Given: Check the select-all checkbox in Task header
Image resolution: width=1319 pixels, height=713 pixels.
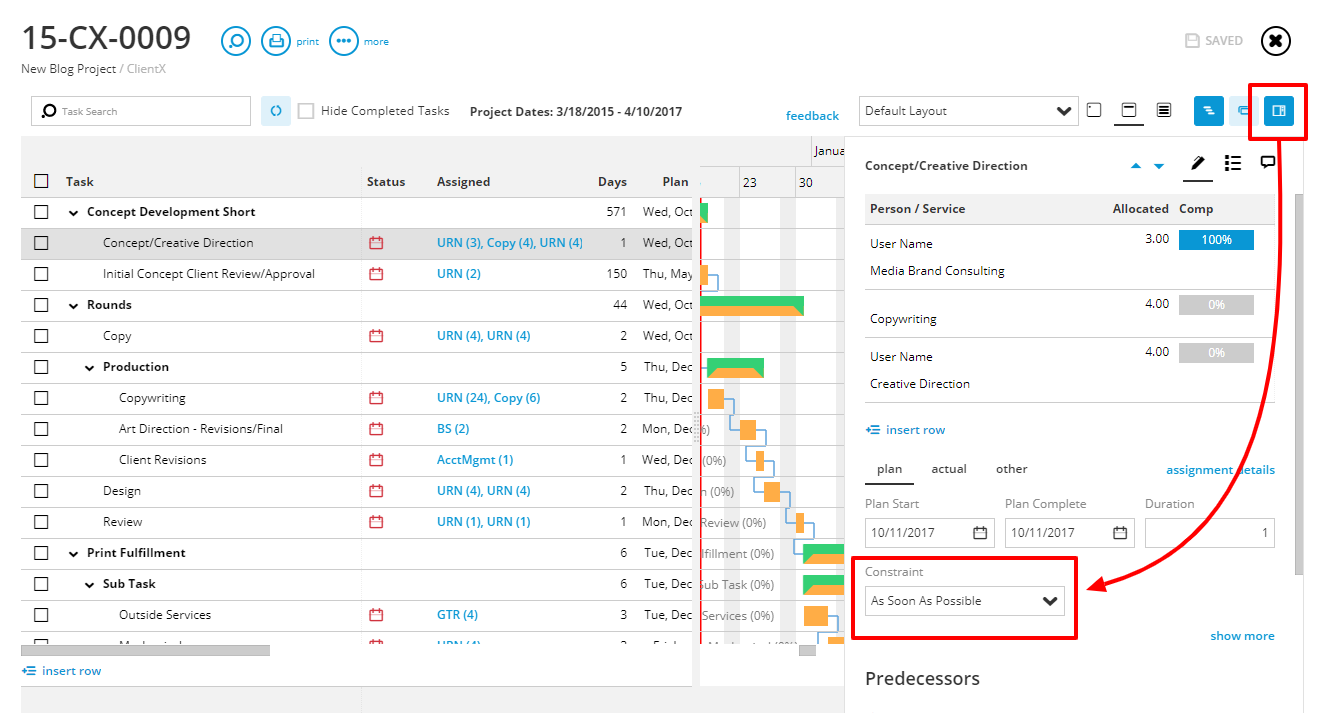Looking at the screenshot, I should (41, 181).
